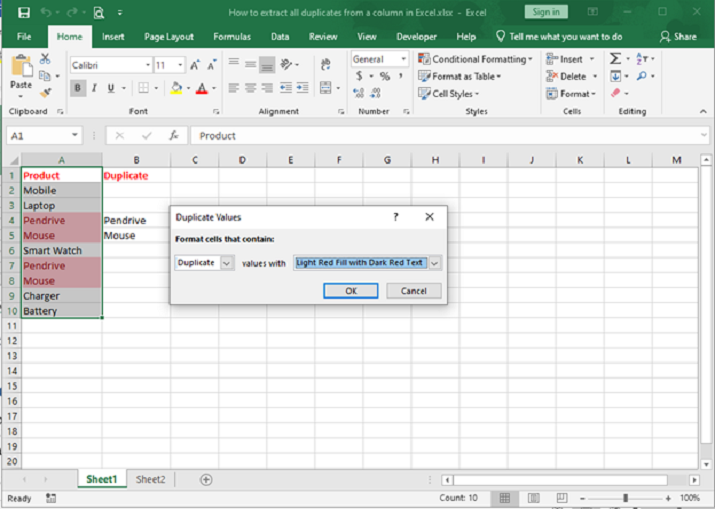This screenshot has height=509, width=715.
Task: Open the General number format dropdown
Action: (404, 59)
